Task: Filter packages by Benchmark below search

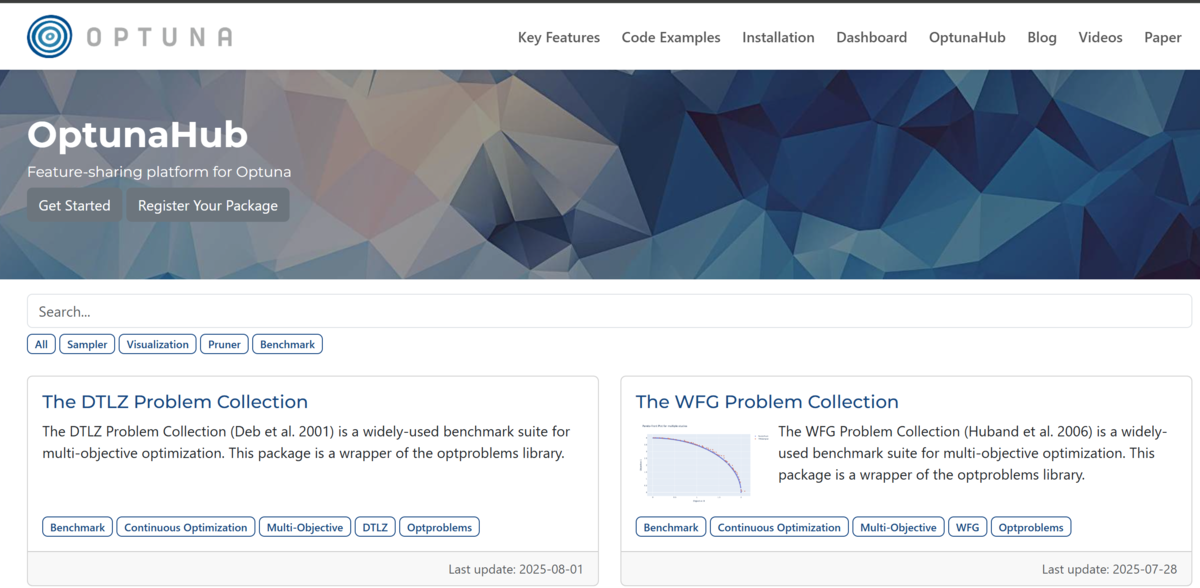Action: (287, 344)
